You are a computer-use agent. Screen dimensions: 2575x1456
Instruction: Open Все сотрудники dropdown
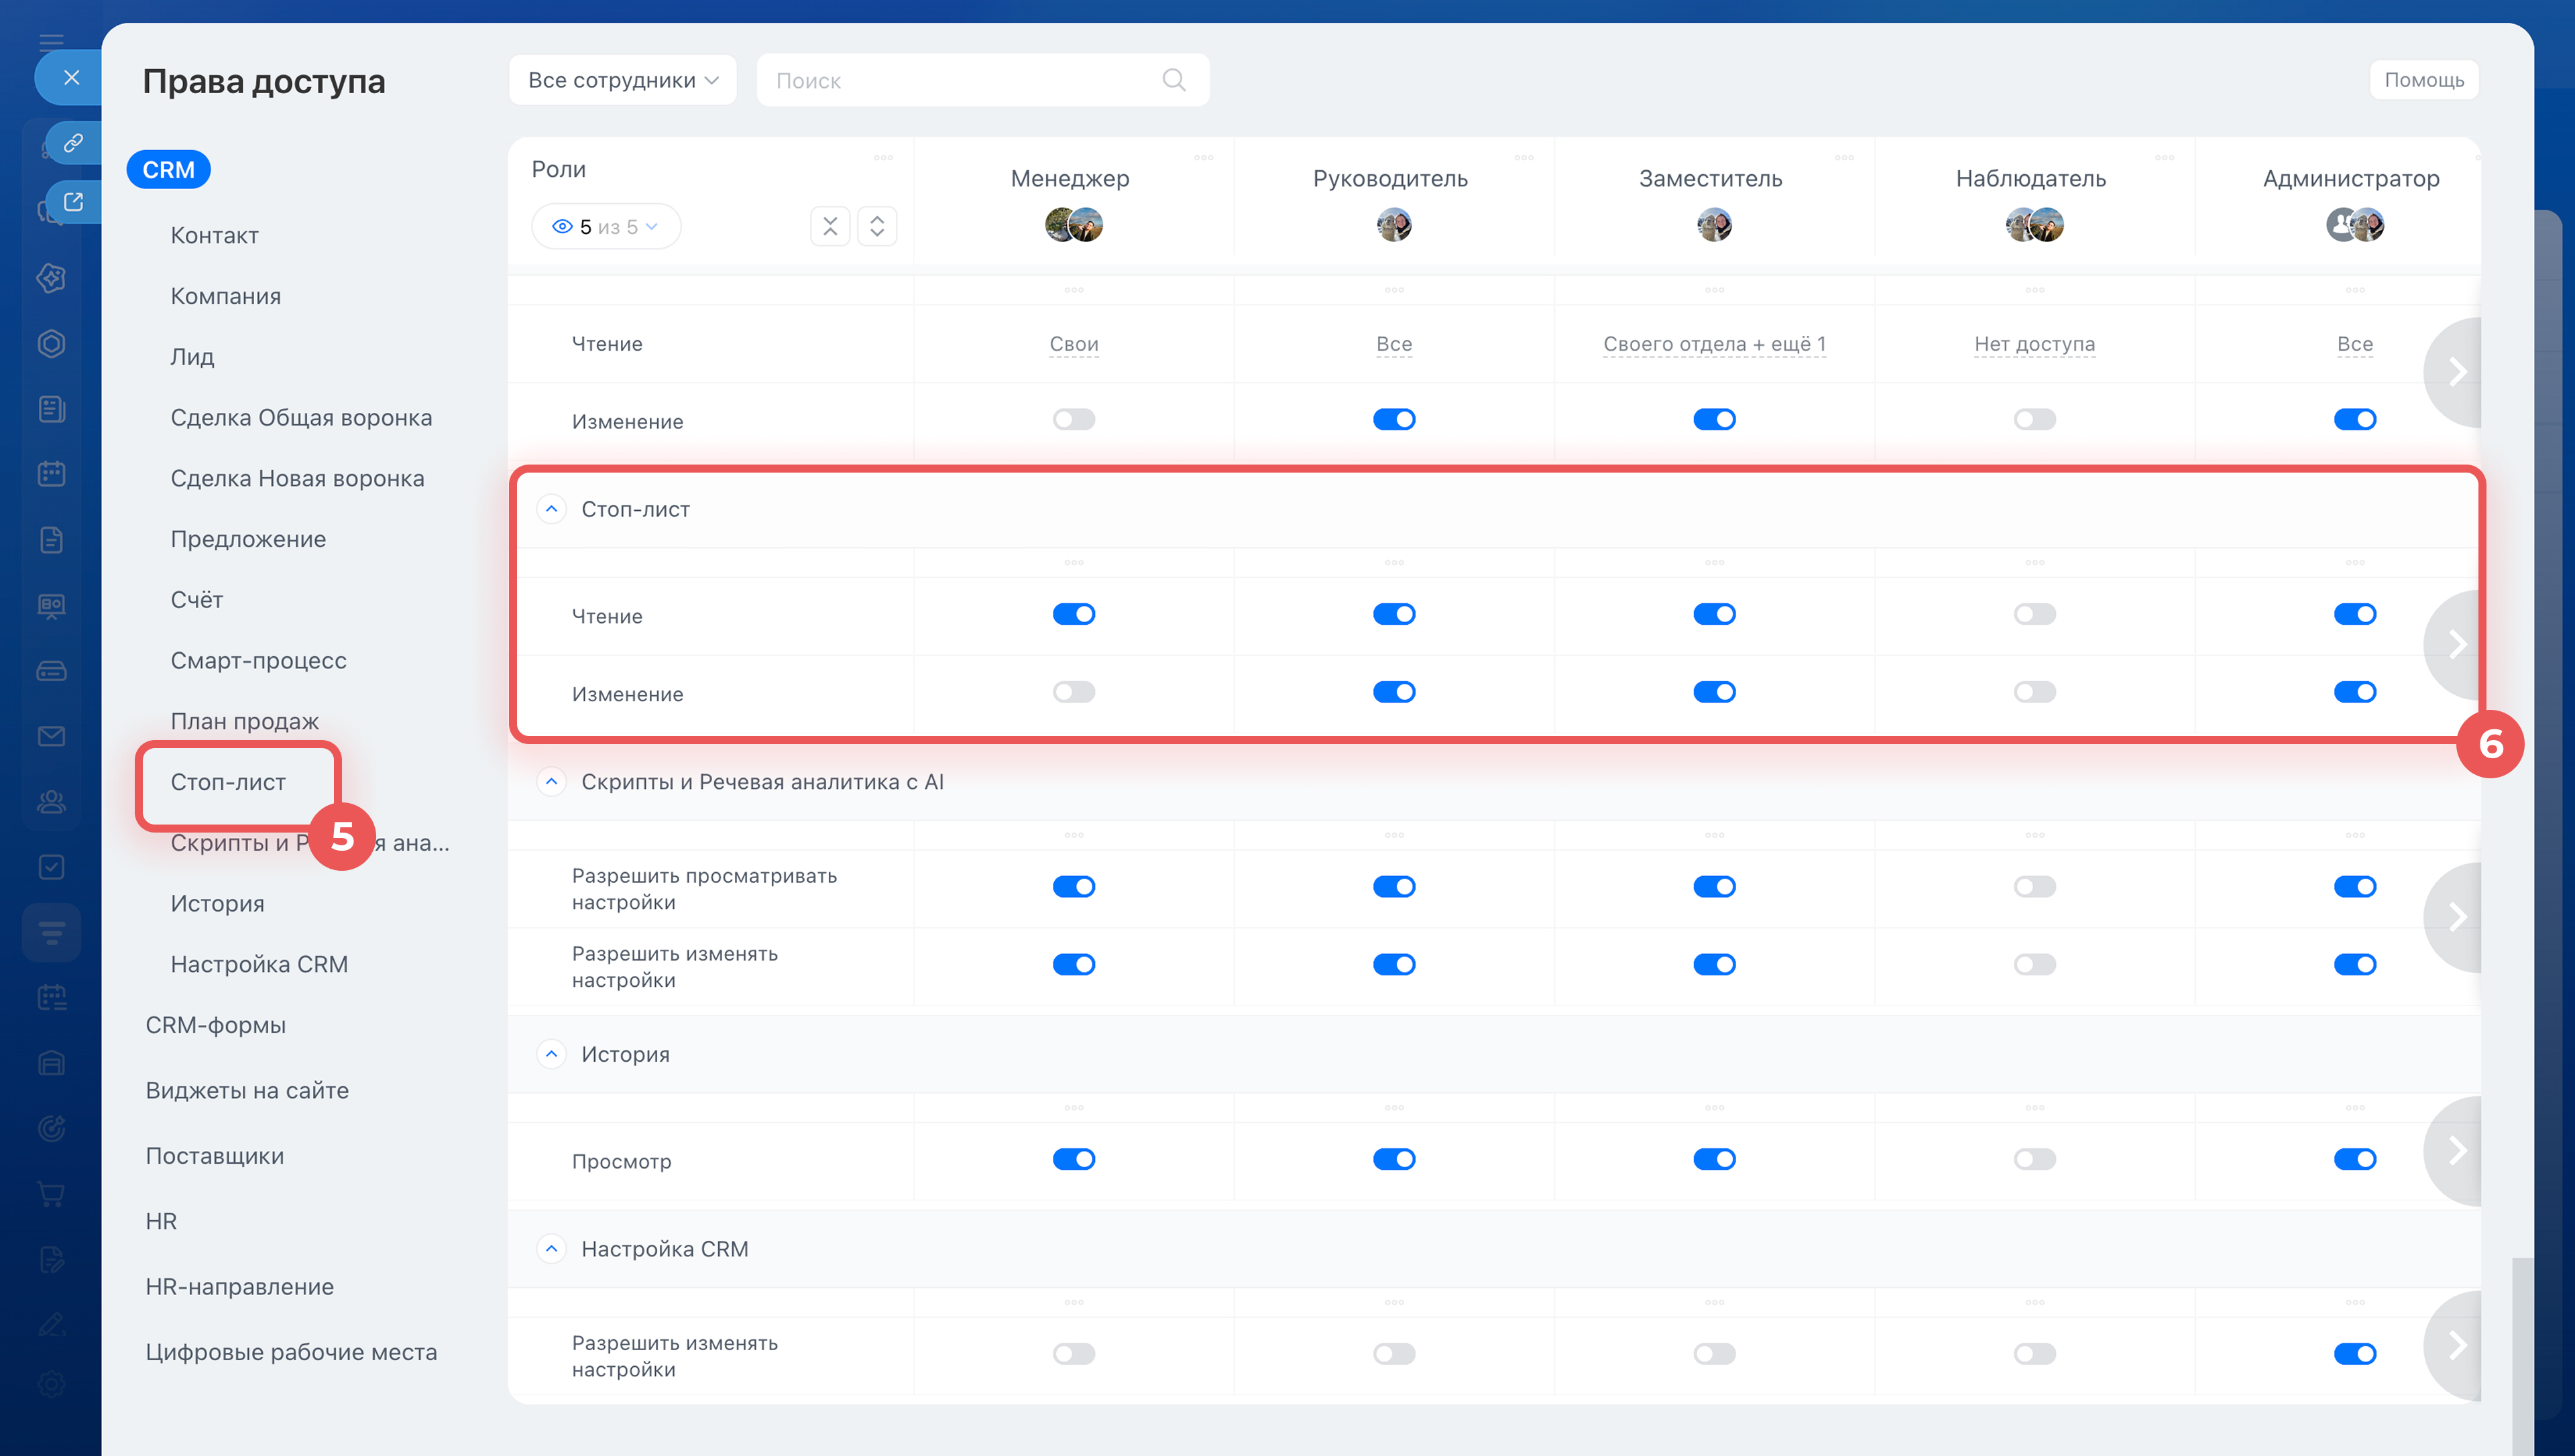623,80
